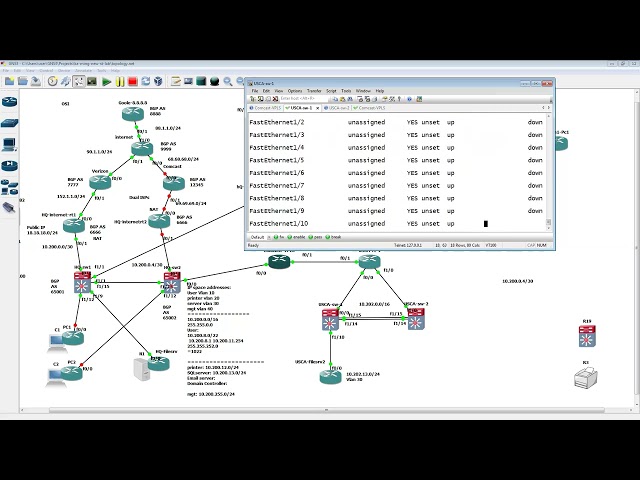
Task: Select Verizon router node on canvas
Action: pyautogui.click(x=100, y=182)
